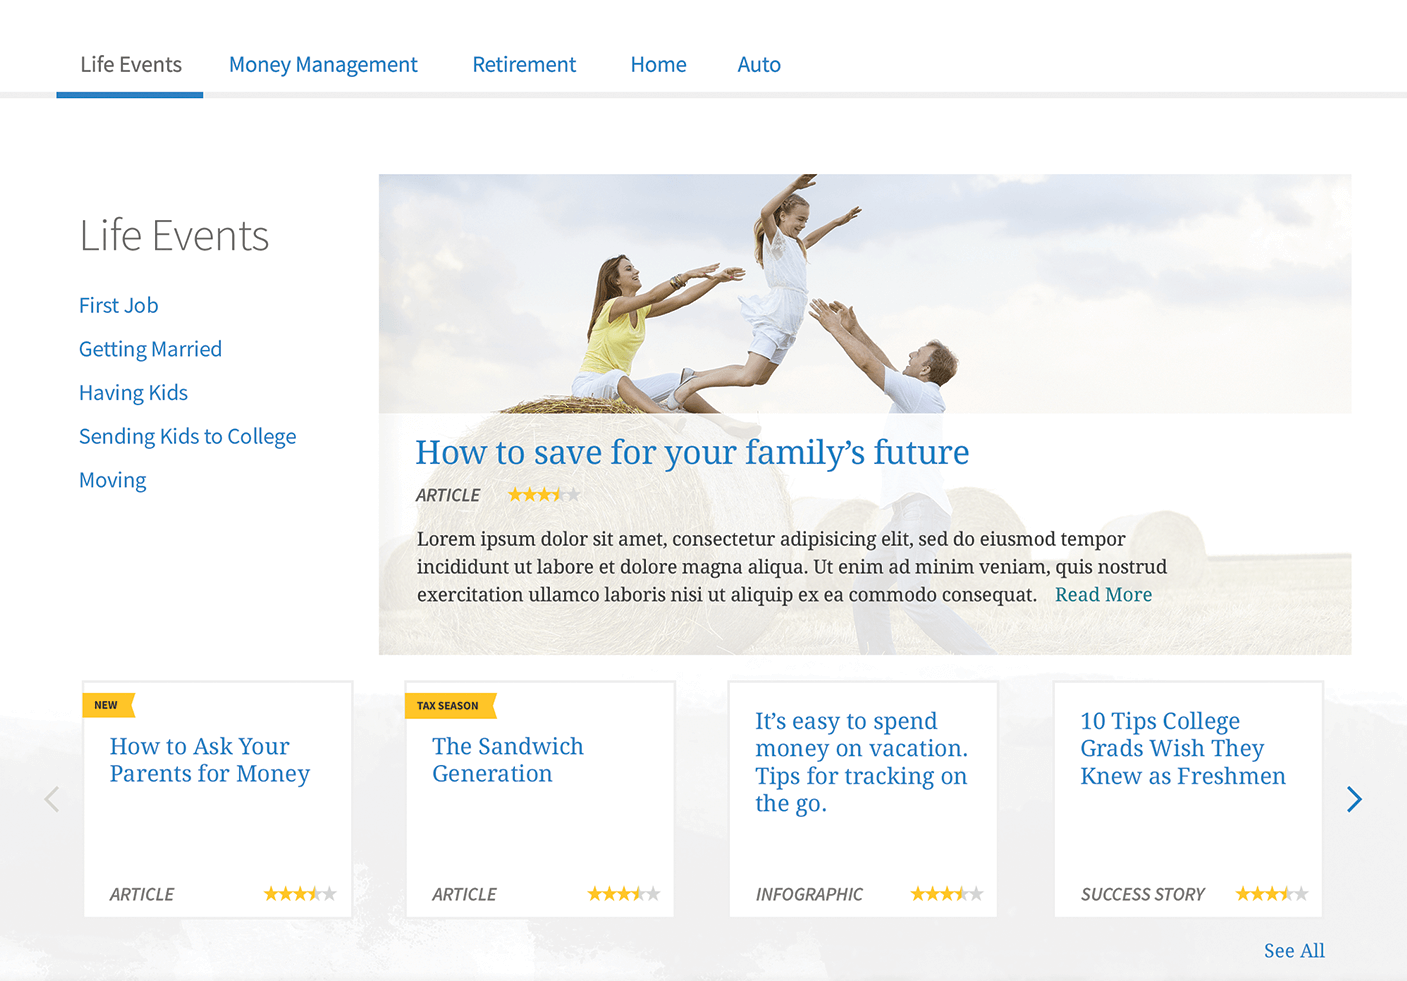Image resolution: width=1407 pixels, height=981 pixels.
Task: Open the family jumping hero image
Action: click(x=865, y=294)
